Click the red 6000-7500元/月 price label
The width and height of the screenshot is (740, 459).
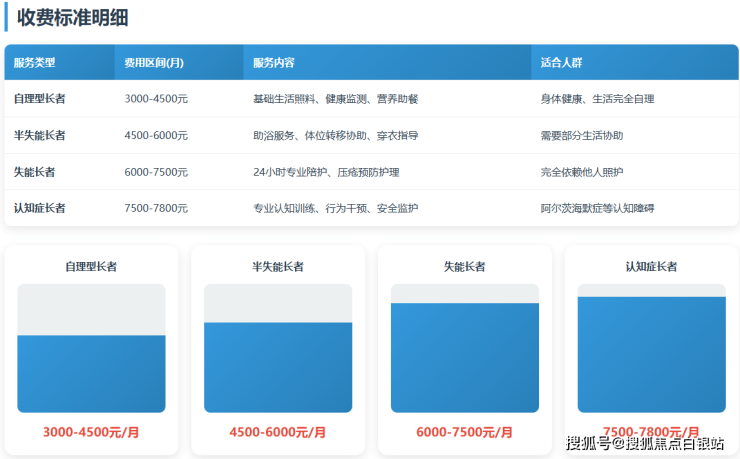click(x=464, y=432)
